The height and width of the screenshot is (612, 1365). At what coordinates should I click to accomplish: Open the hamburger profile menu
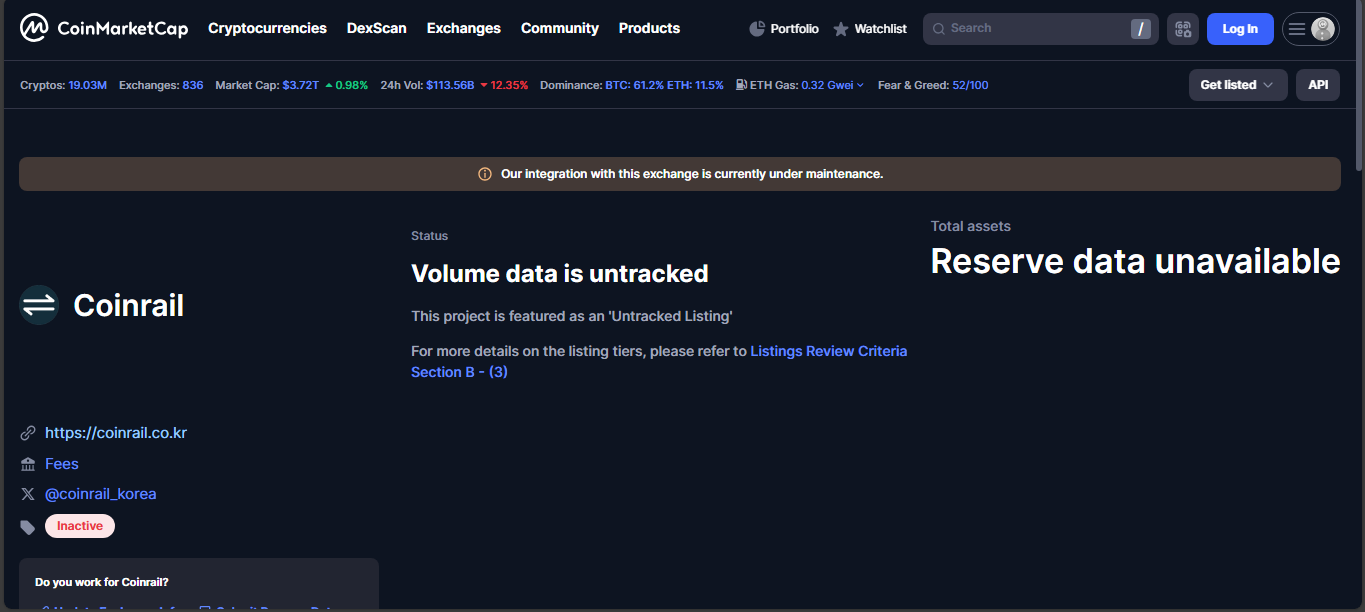tap(1311, 29)
